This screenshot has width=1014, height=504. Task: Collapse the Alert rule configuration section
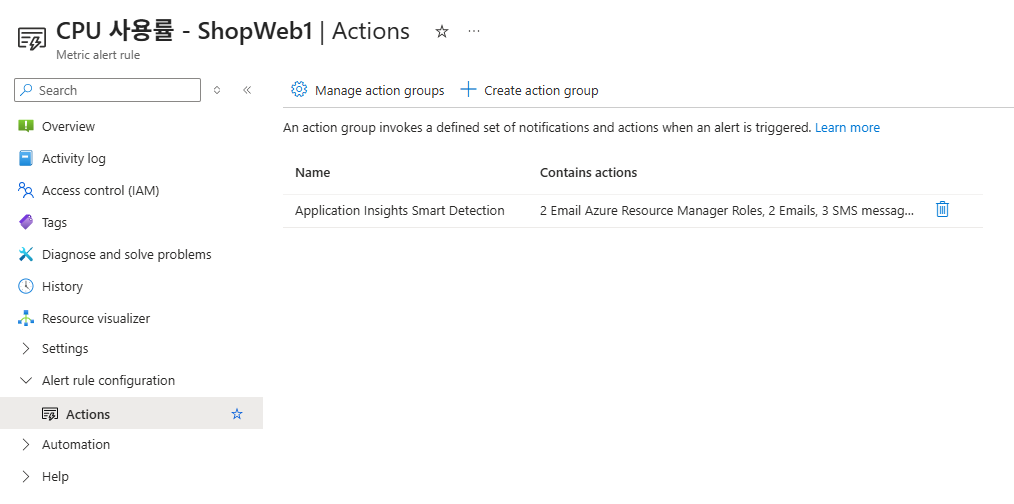(x=26, y=380)
